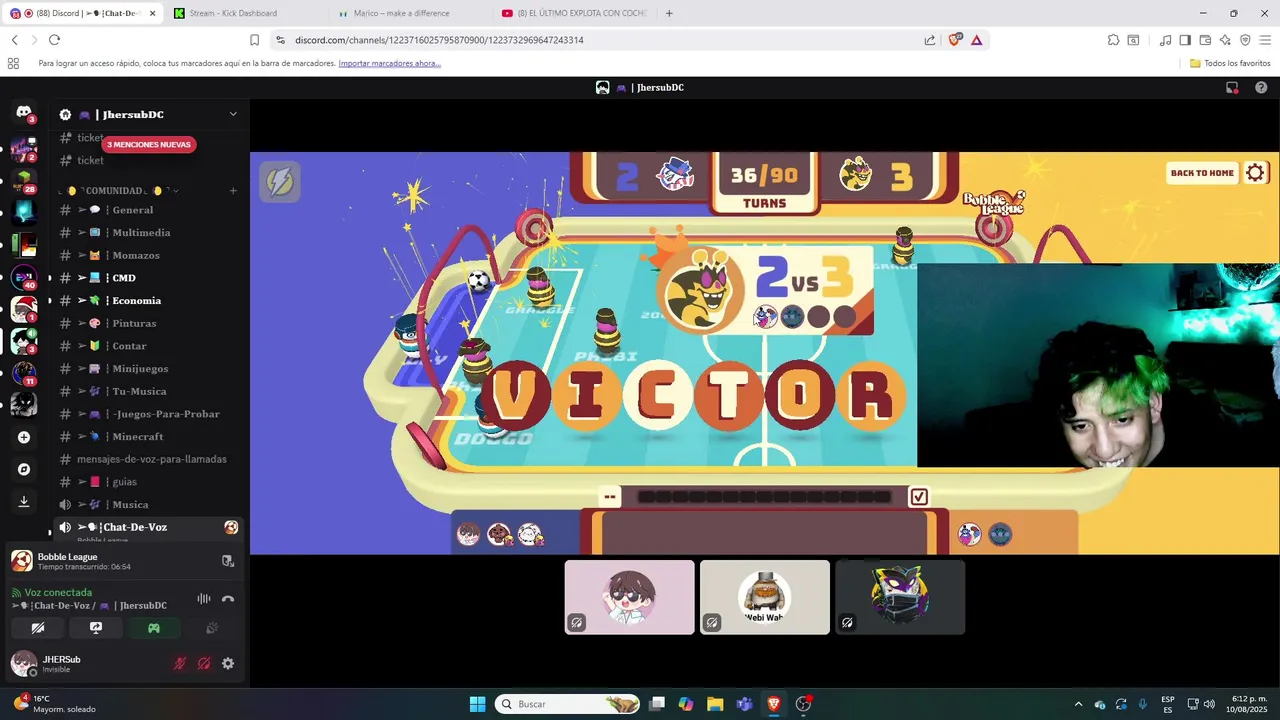Click BACK TO HOME game button

[x=1202, y=173]
